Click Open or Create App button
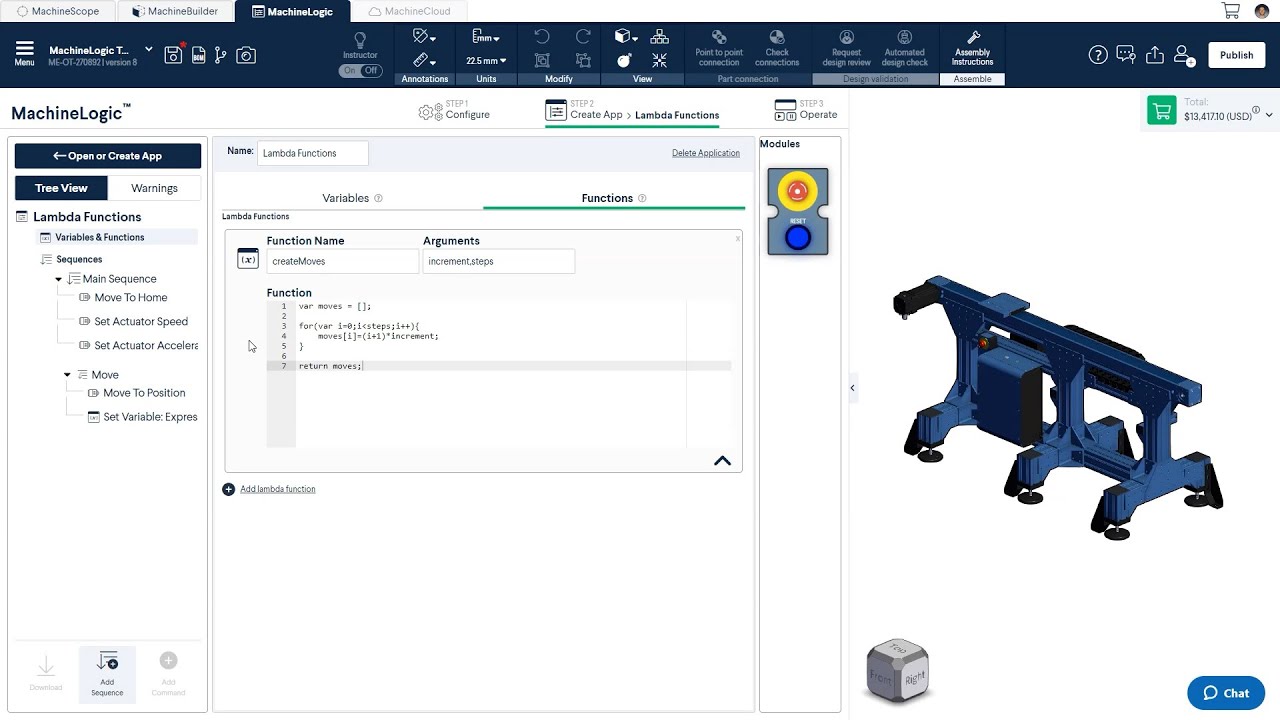 point(108,156)
